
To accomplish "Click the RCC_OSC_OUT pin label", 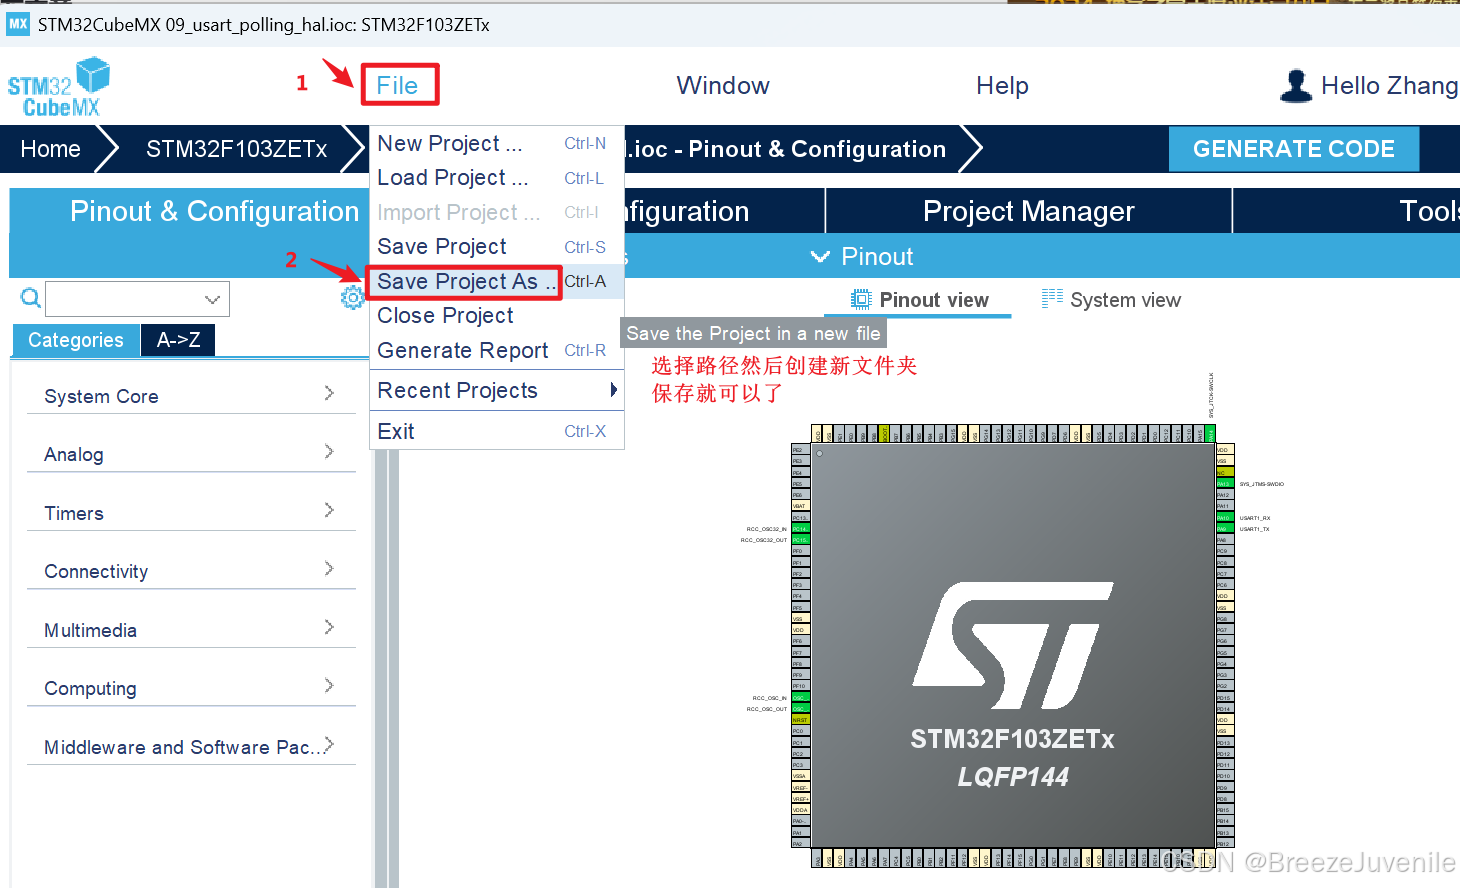I will [767, 709].
